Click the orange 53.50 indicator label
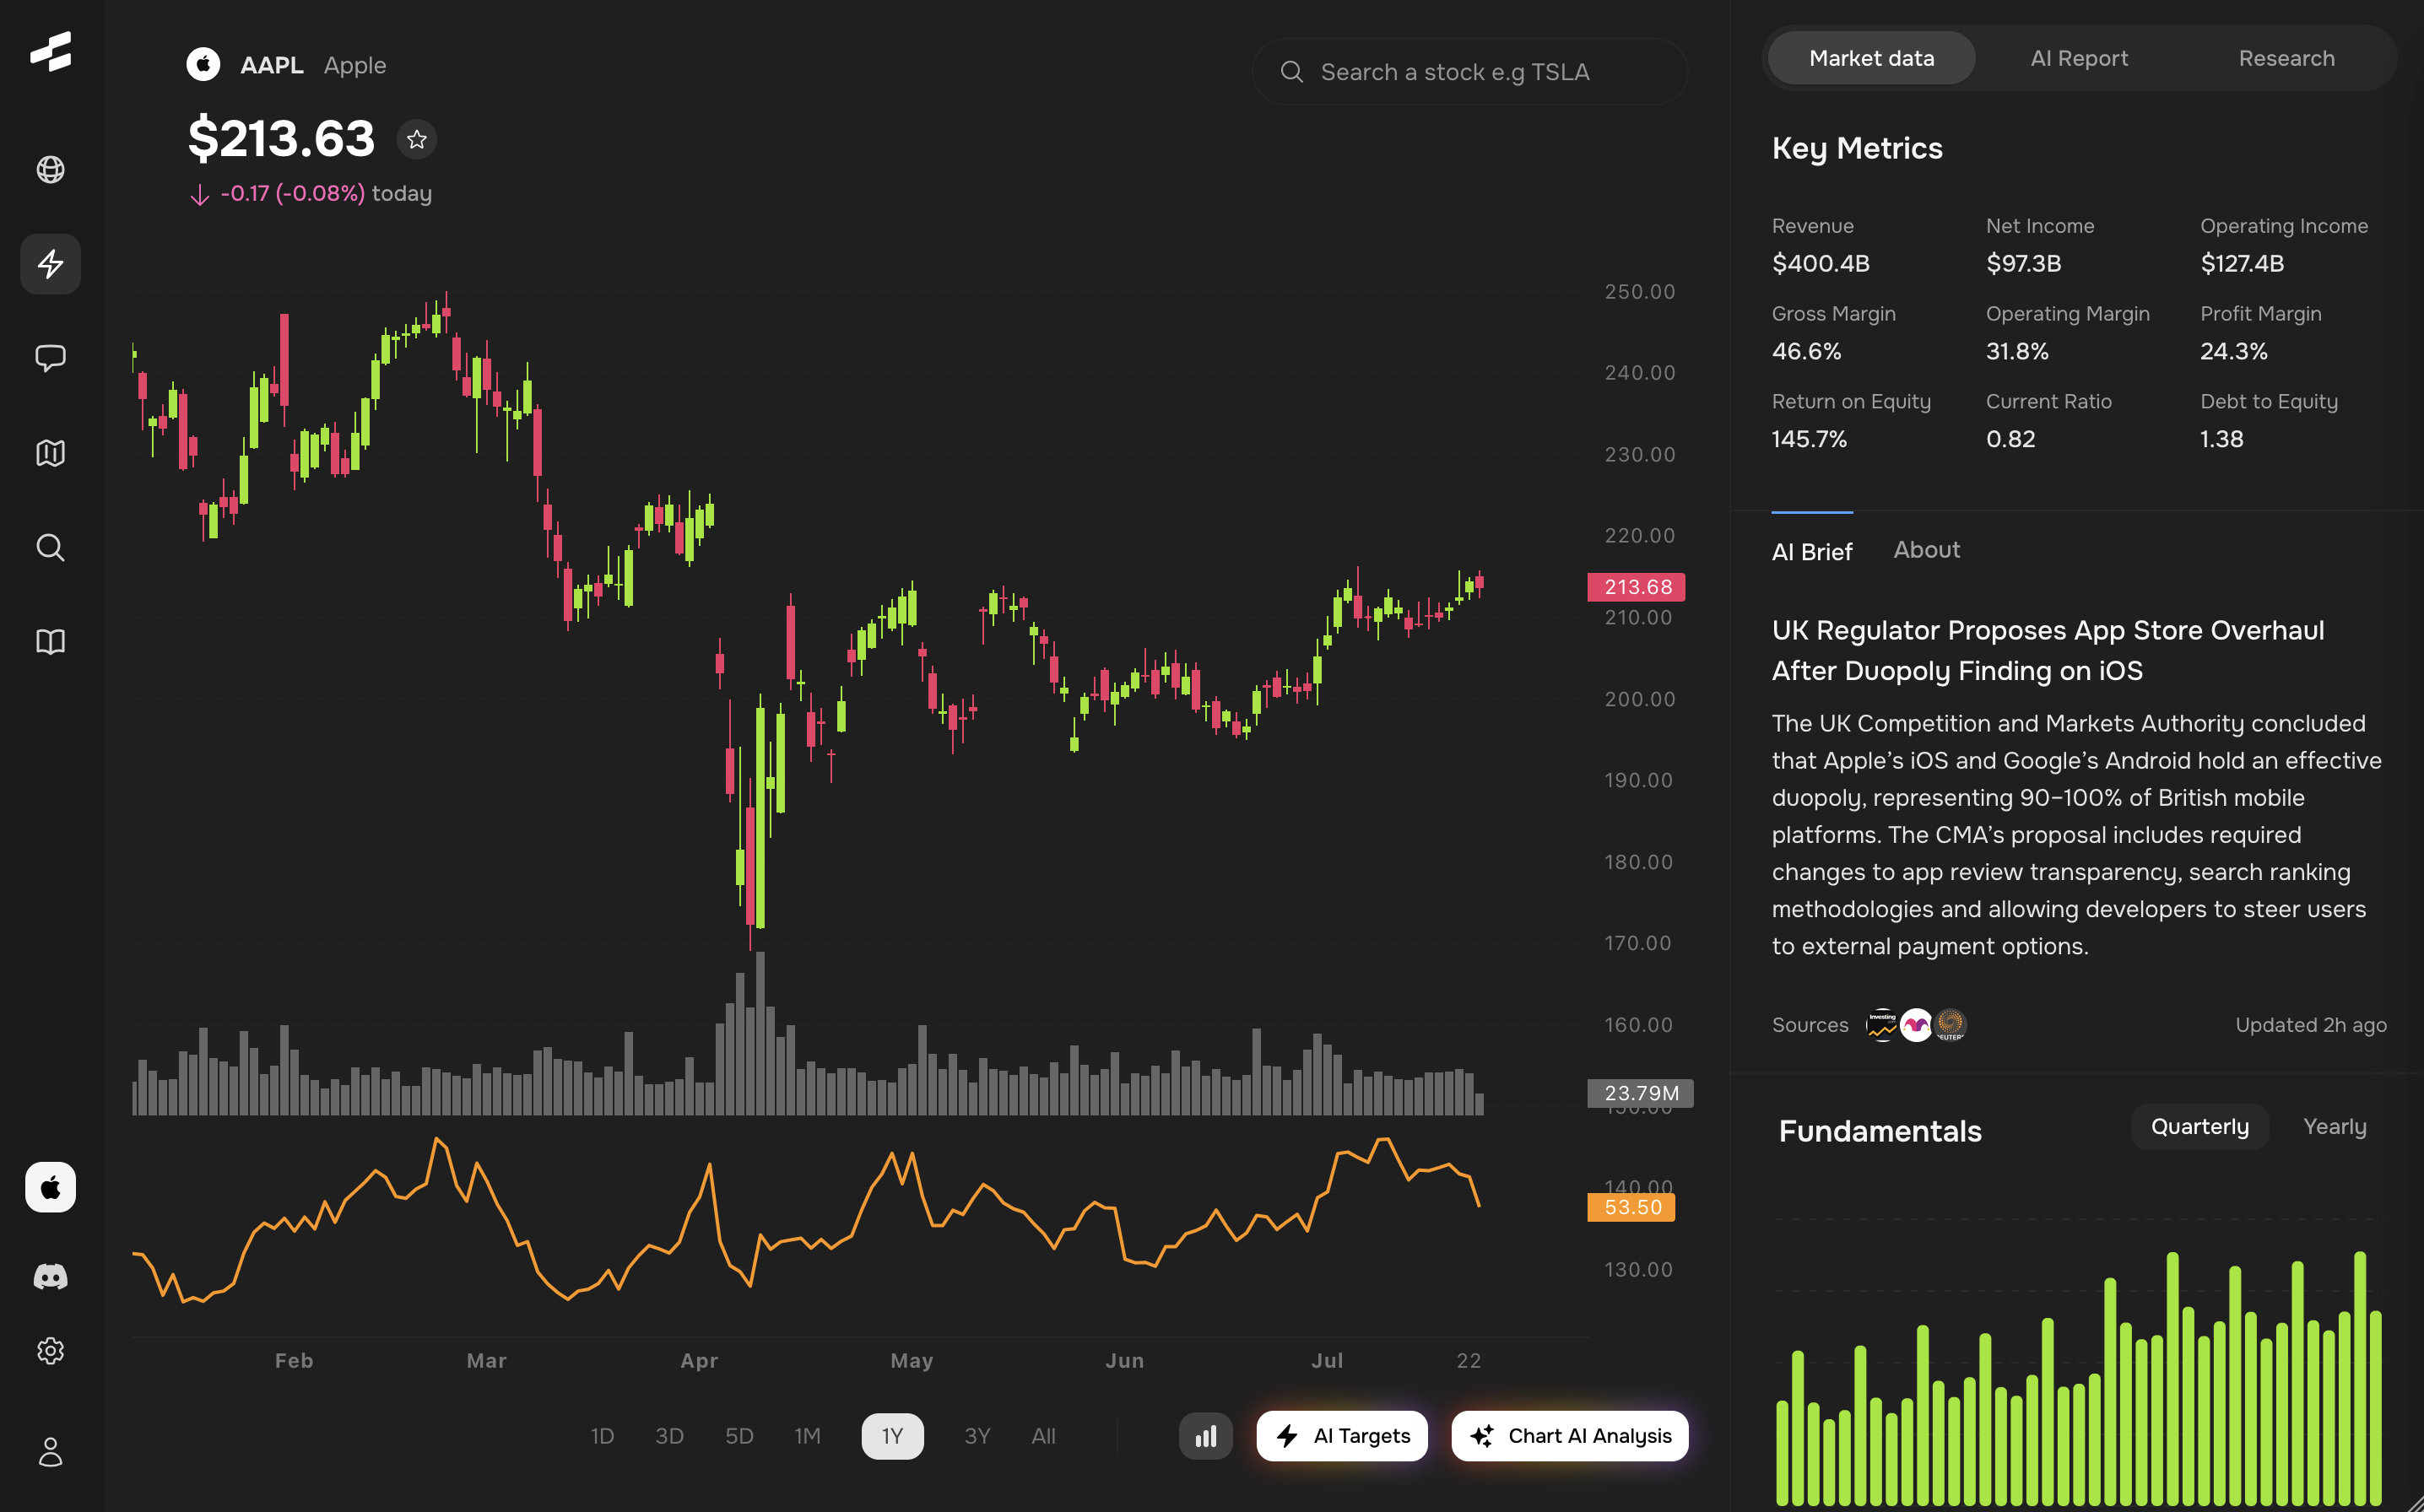Image resolution: width=2424 pixels, height=1512 pixels. coord(1631,1207)
